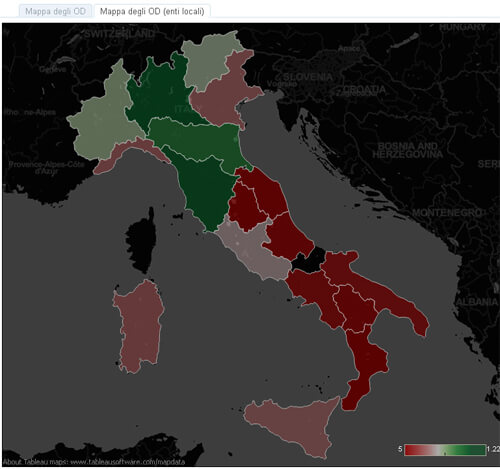Switch to the 'Mappa degli OD' tab
Viewport: 500px width, 469px height.
click(x=55, y=11)
